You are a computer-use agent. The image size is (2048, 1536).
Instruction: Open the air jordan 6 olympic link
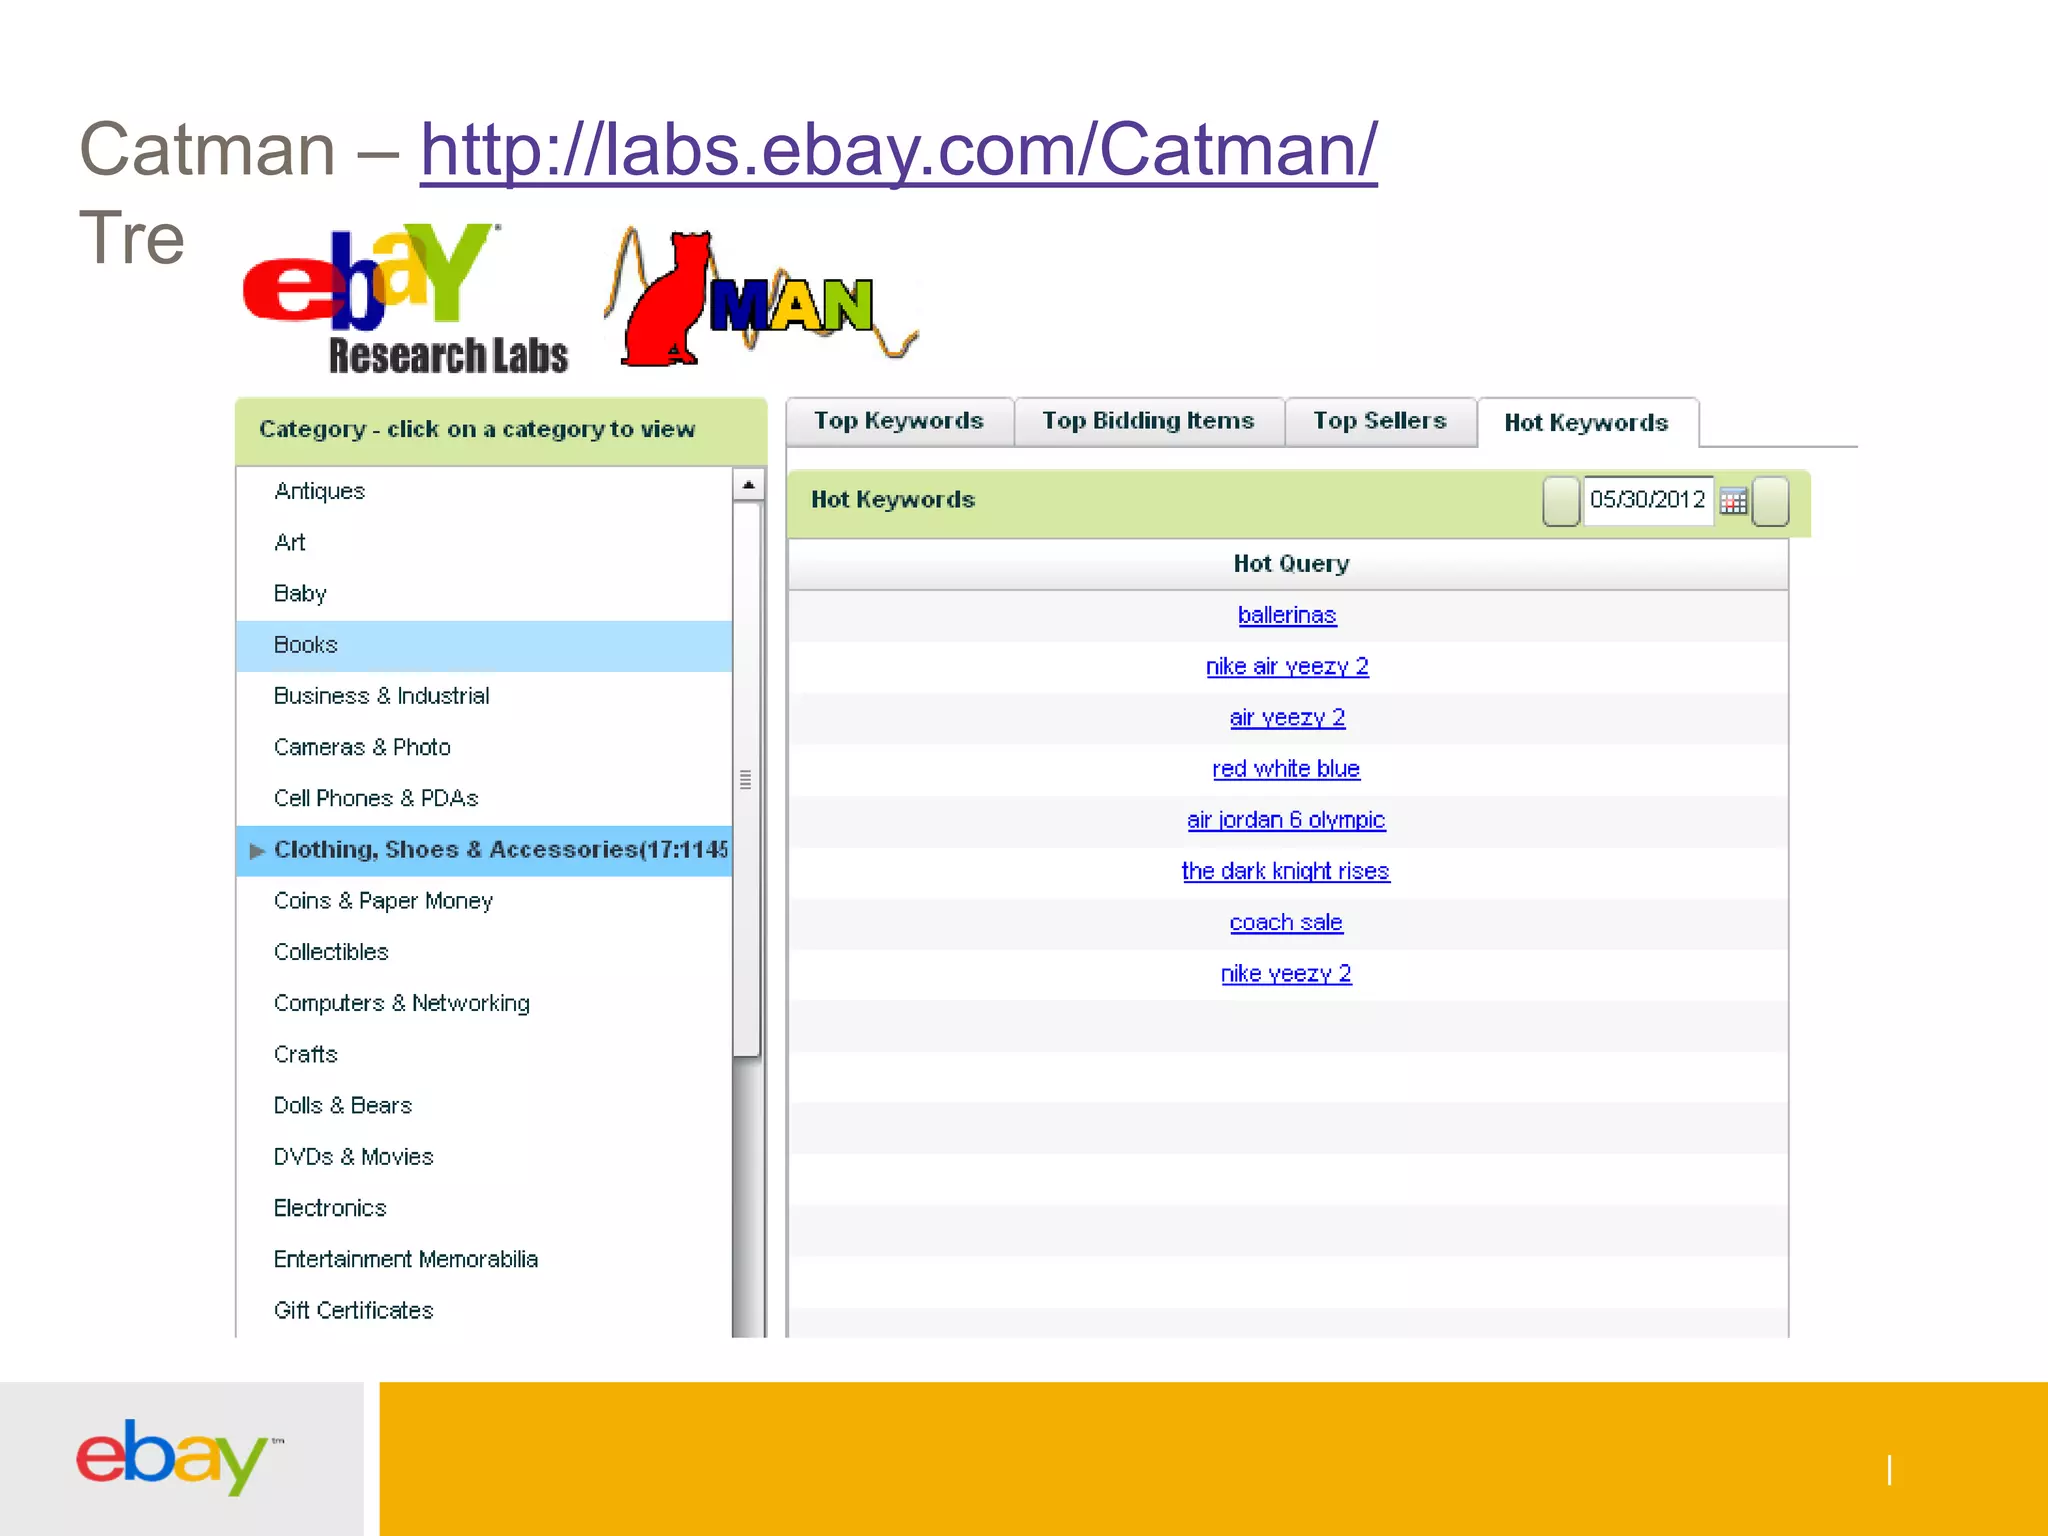(1286, 820)
